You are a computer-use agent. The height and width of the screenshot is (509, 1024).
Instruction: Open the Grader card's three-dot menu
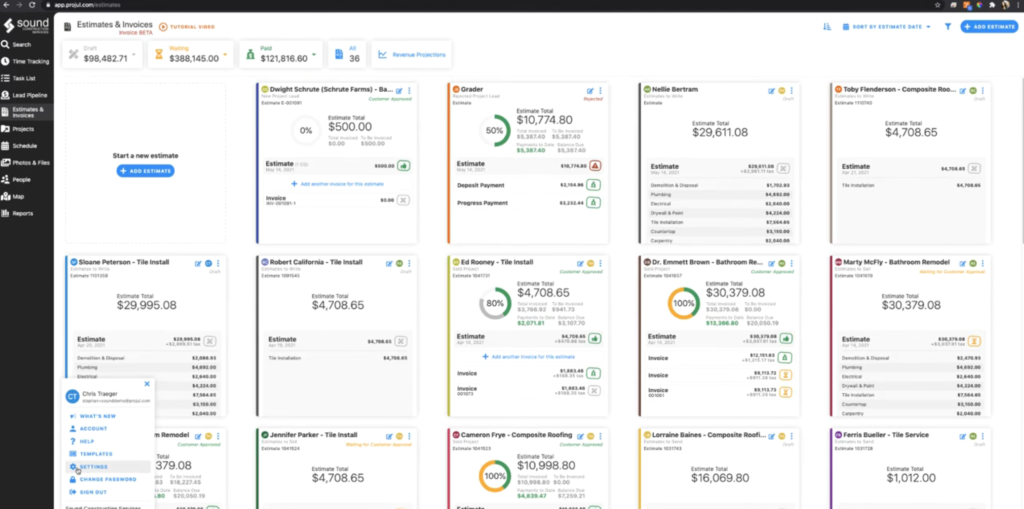click(600, 91)
